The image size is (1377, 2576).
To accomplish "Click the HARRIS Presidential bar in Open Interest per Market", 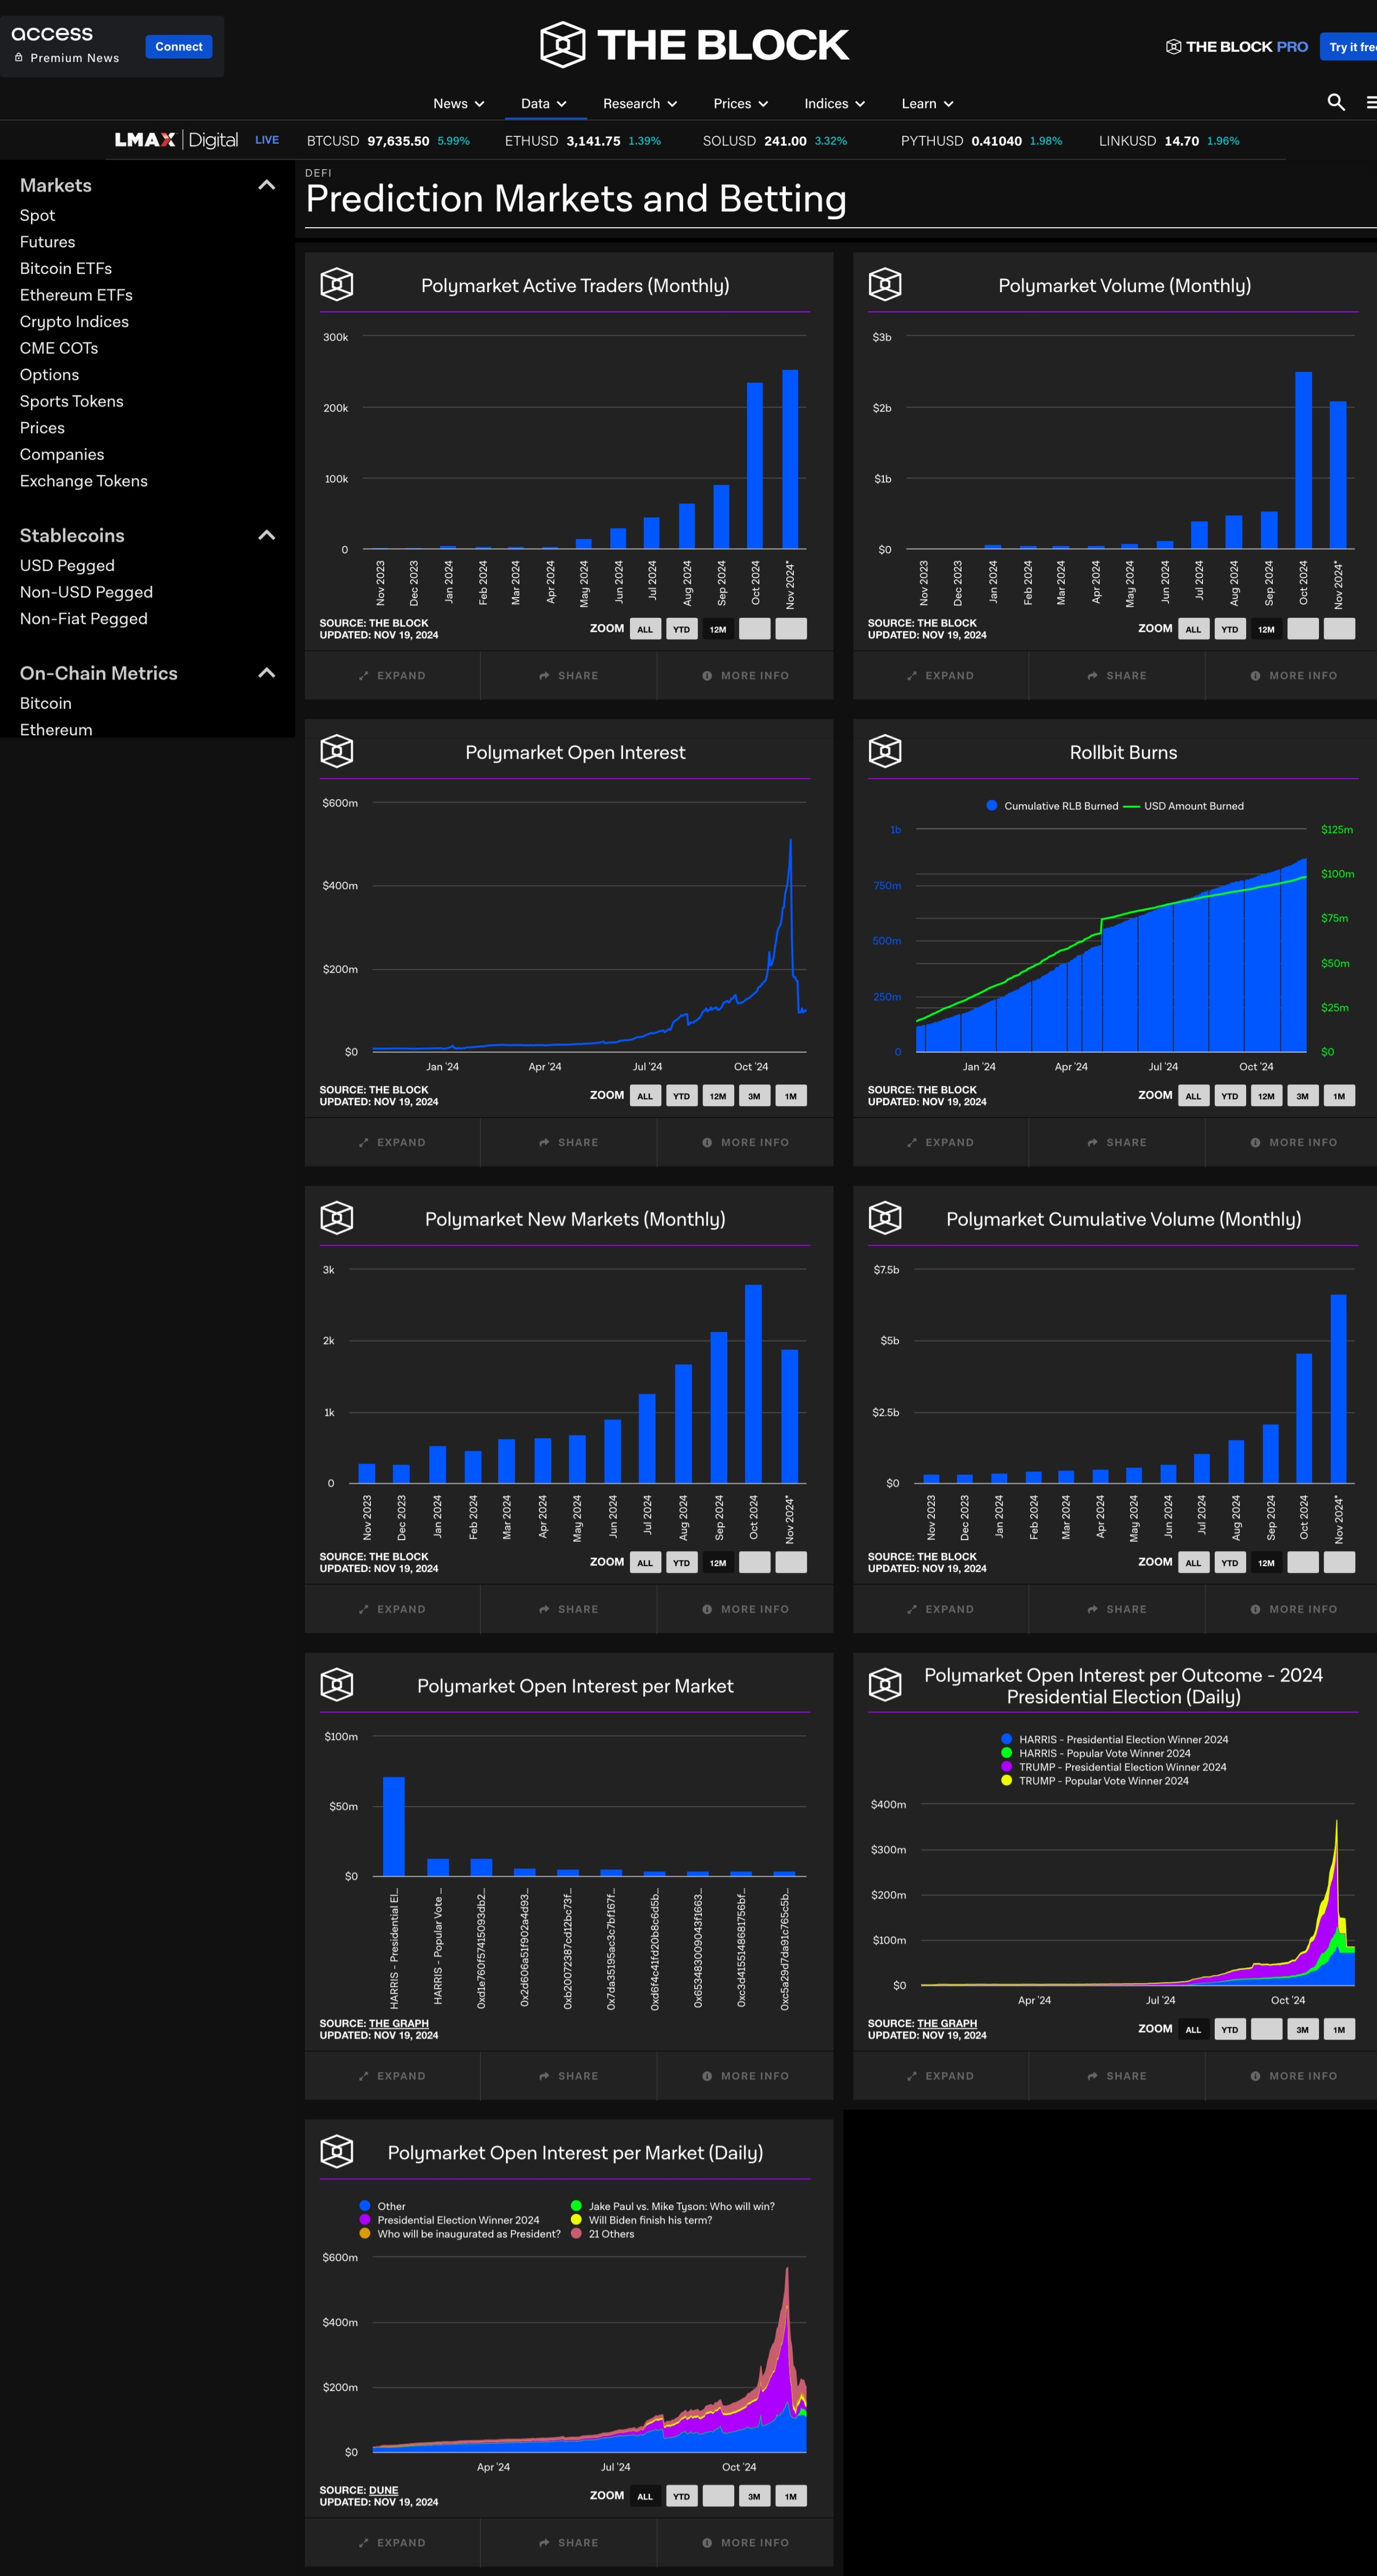I will [394, 1826].
